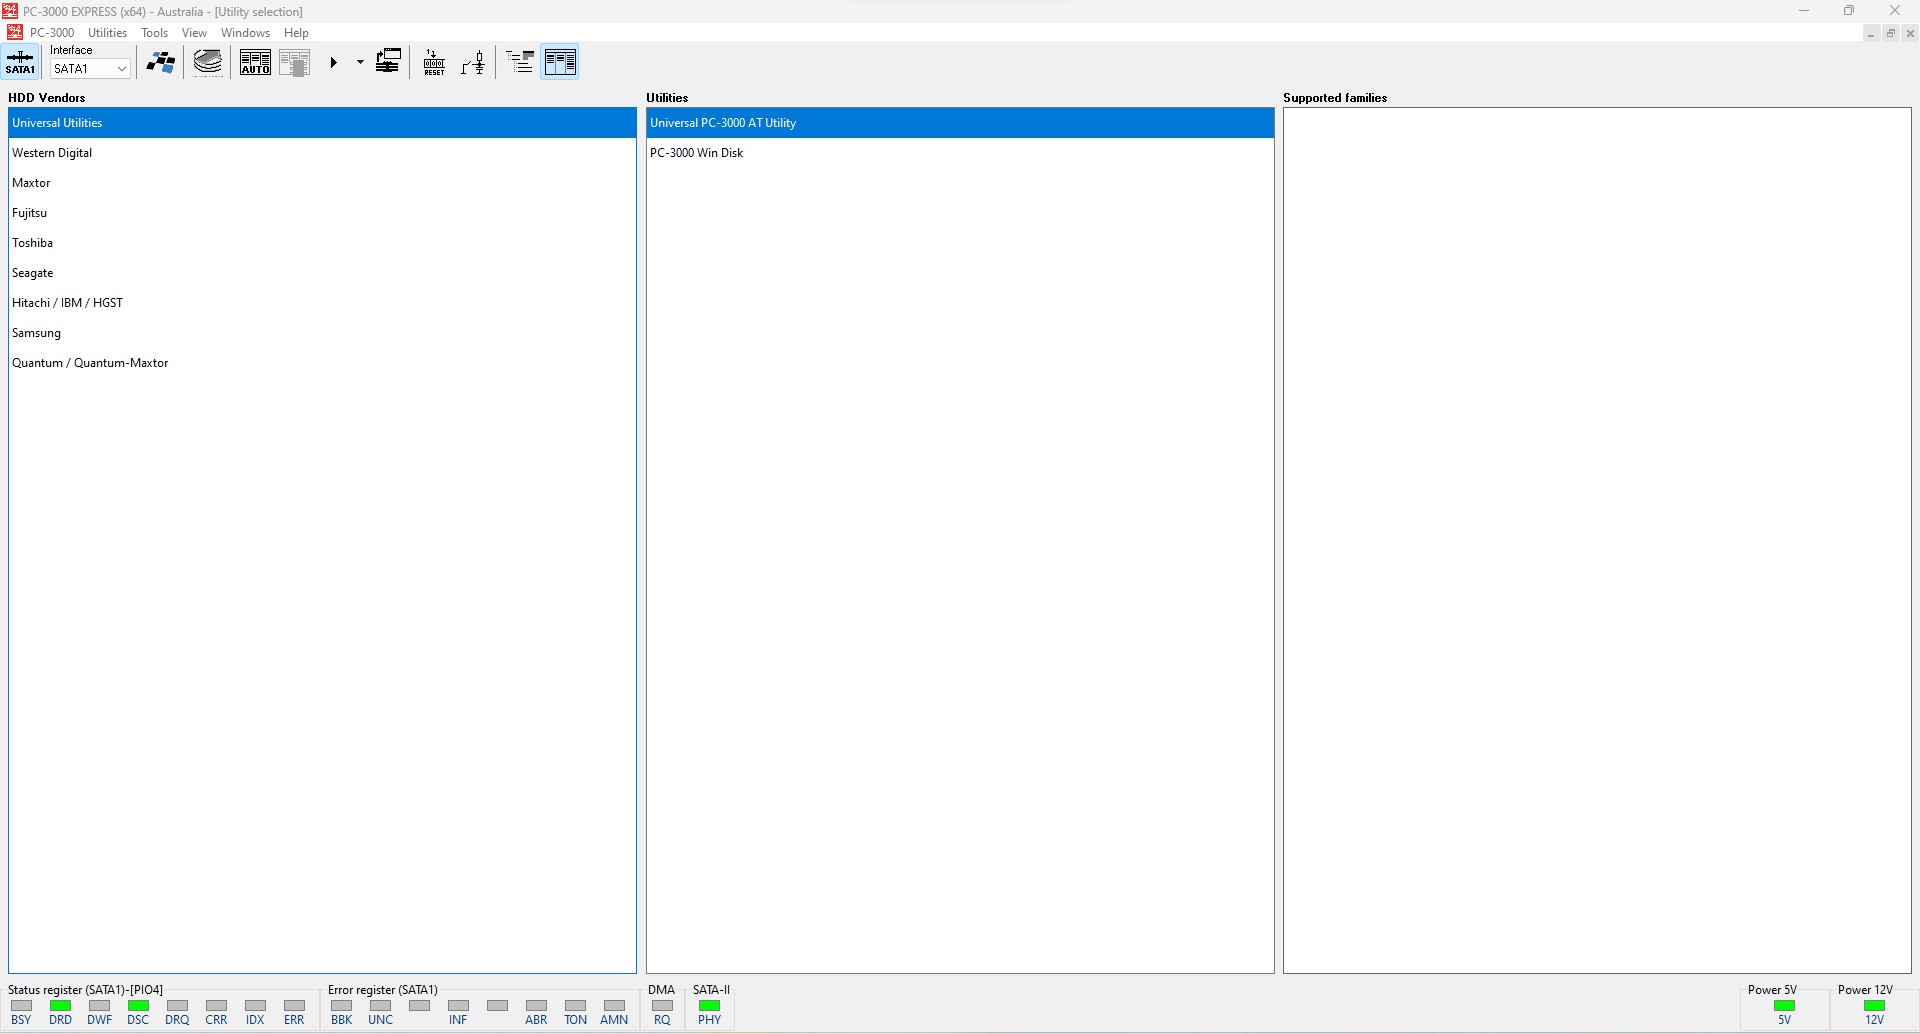Screen dimensions: 1920x1034
Task: Click the play arrow toolbar button
Action: point(334,63)
